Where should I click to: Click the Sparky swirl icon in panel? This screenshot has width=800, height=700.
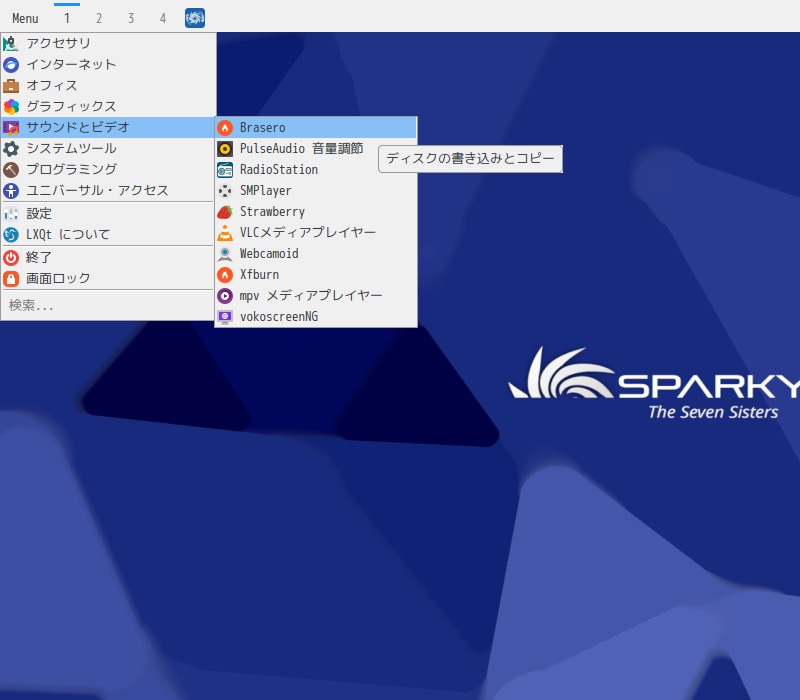pyautogui.click(x=195, y=18)
